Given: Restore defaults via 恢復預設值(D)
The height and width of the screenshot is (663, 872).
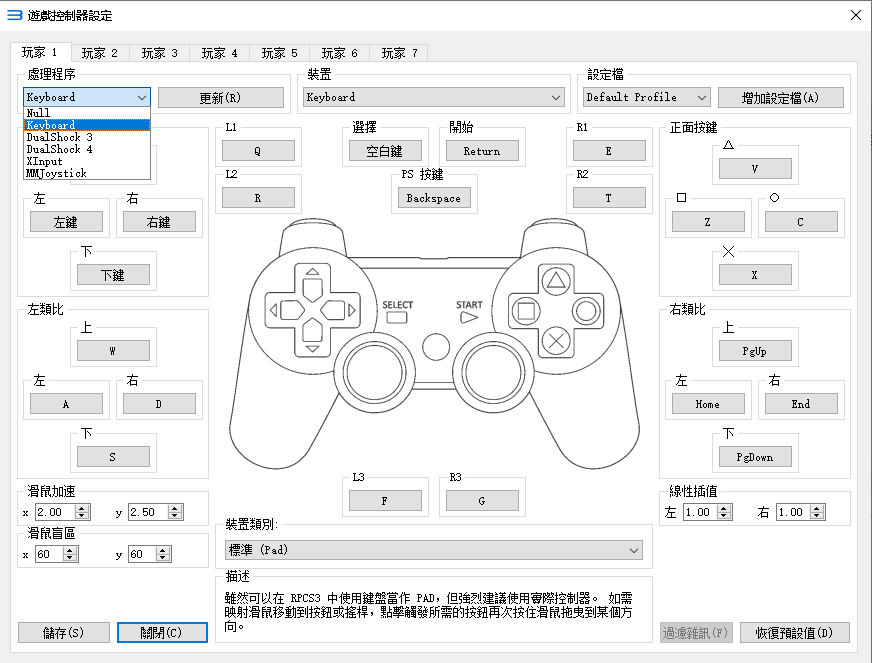Looking at the screenshot, I should tap(796, 632).
